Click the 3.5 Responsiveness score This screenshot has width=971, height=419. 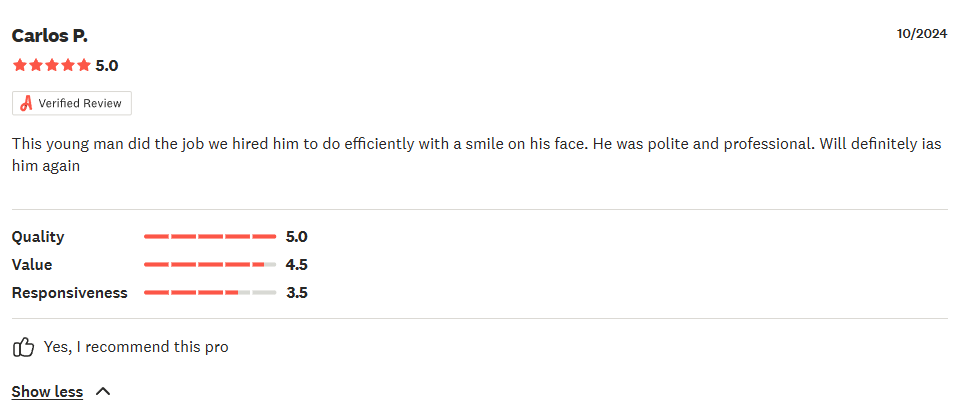[x=297, y=293]
